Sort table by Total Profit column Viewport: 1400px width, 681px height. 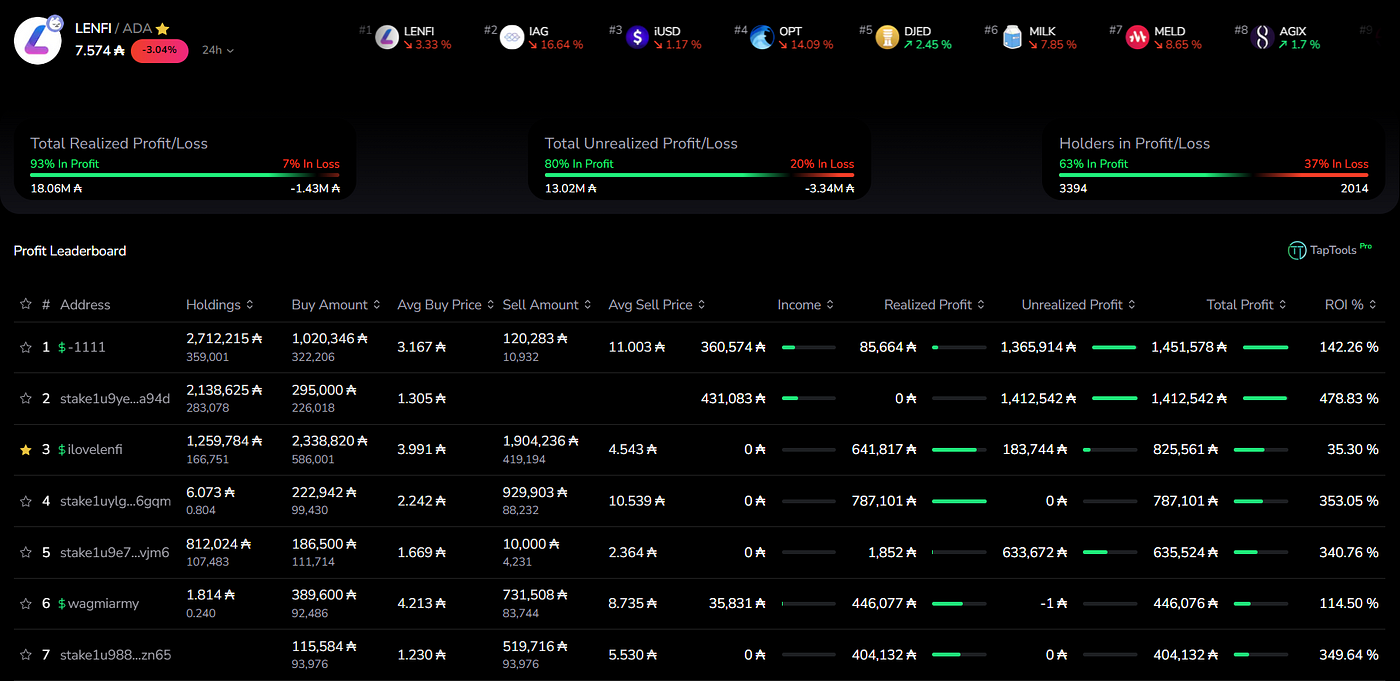1247,304
